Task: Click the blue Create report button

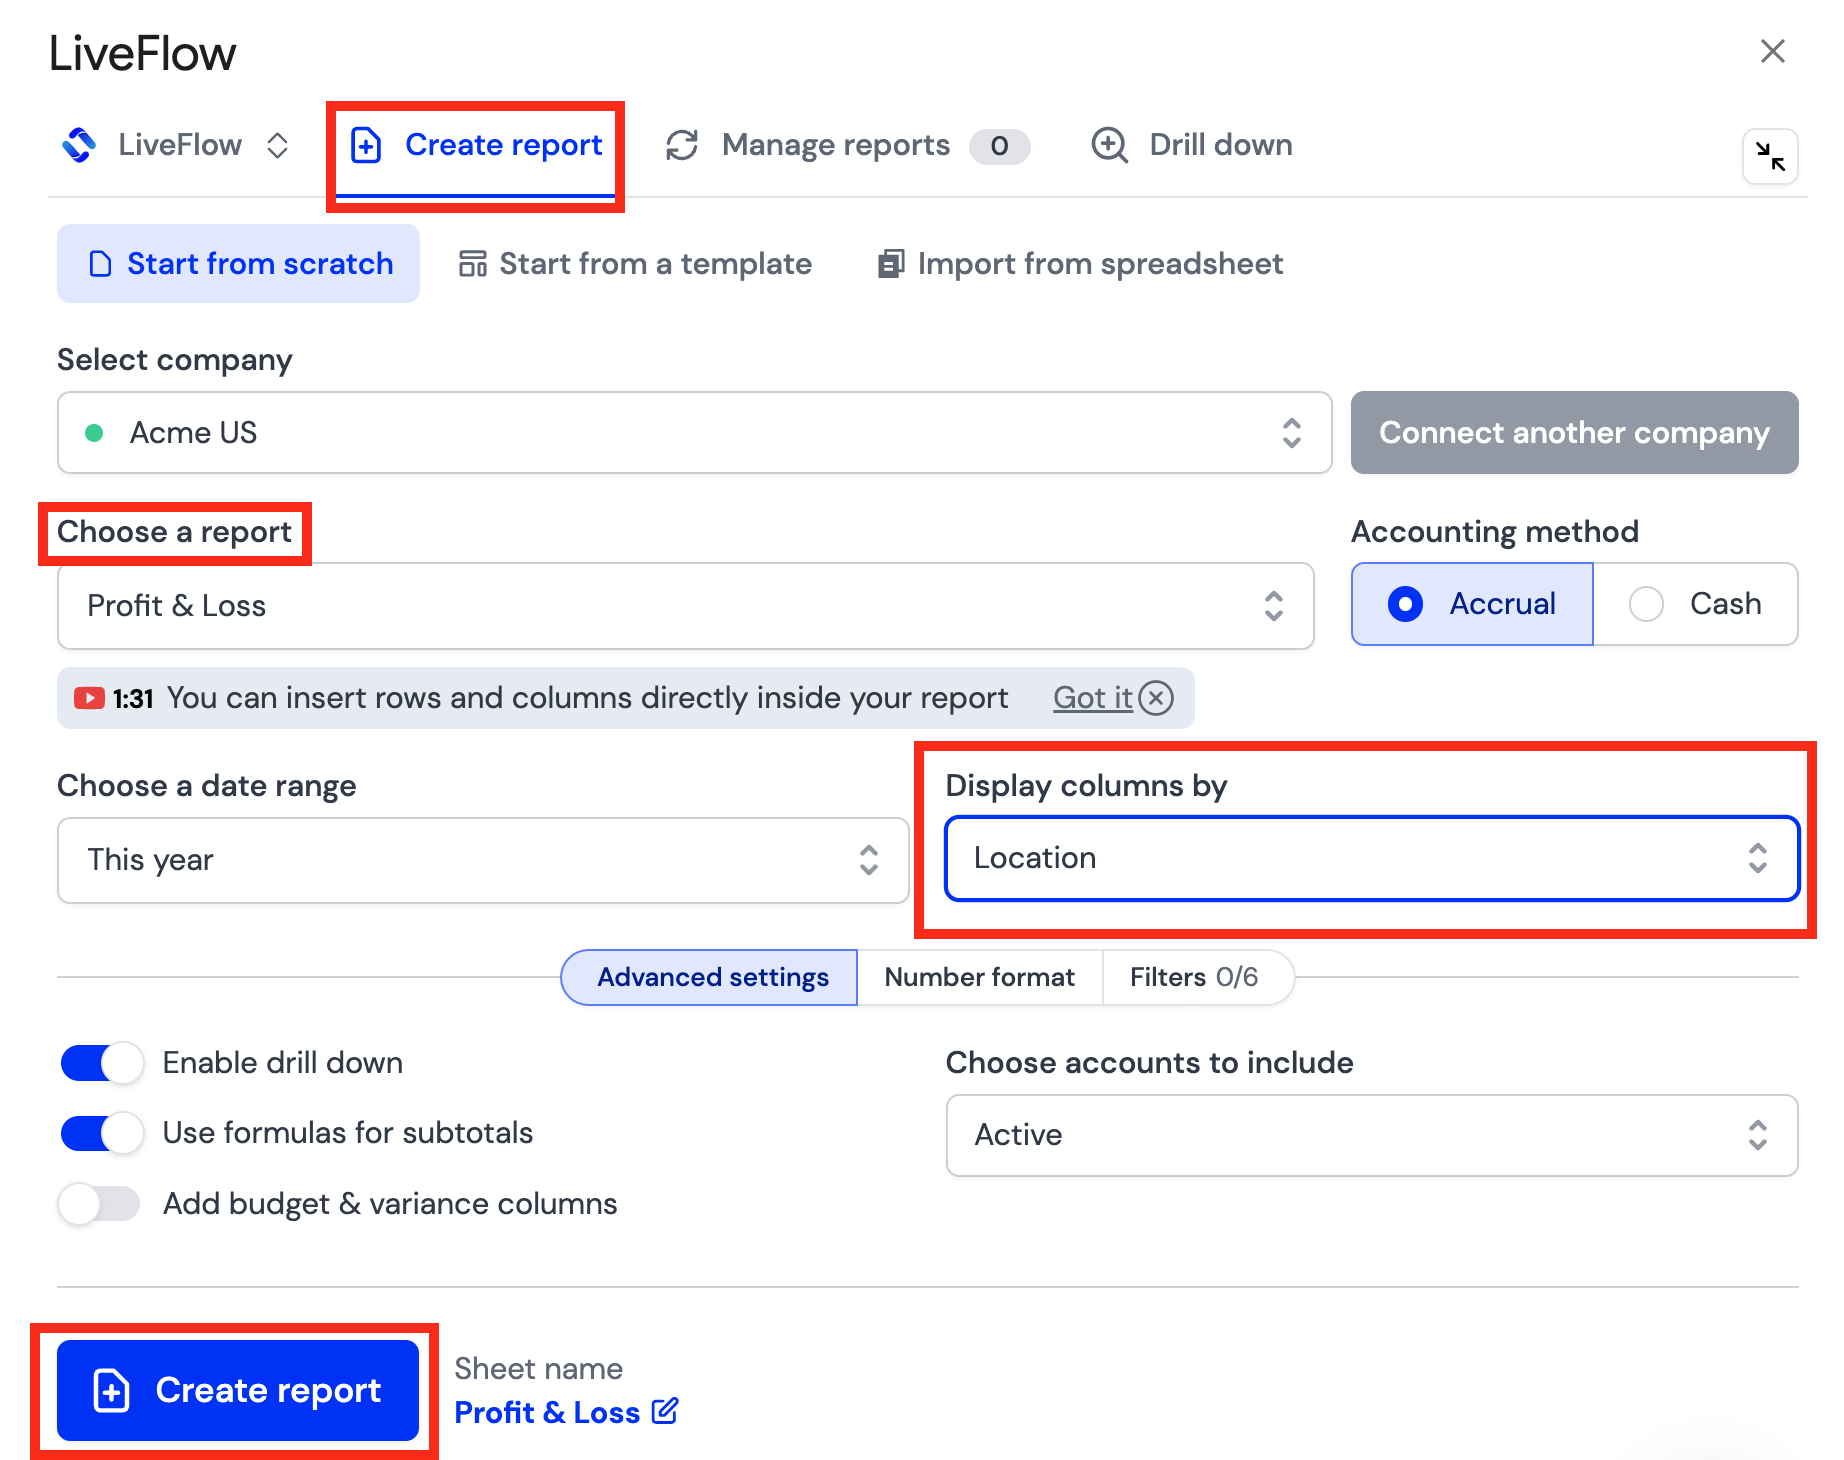Action: [x=238, y=1390]
